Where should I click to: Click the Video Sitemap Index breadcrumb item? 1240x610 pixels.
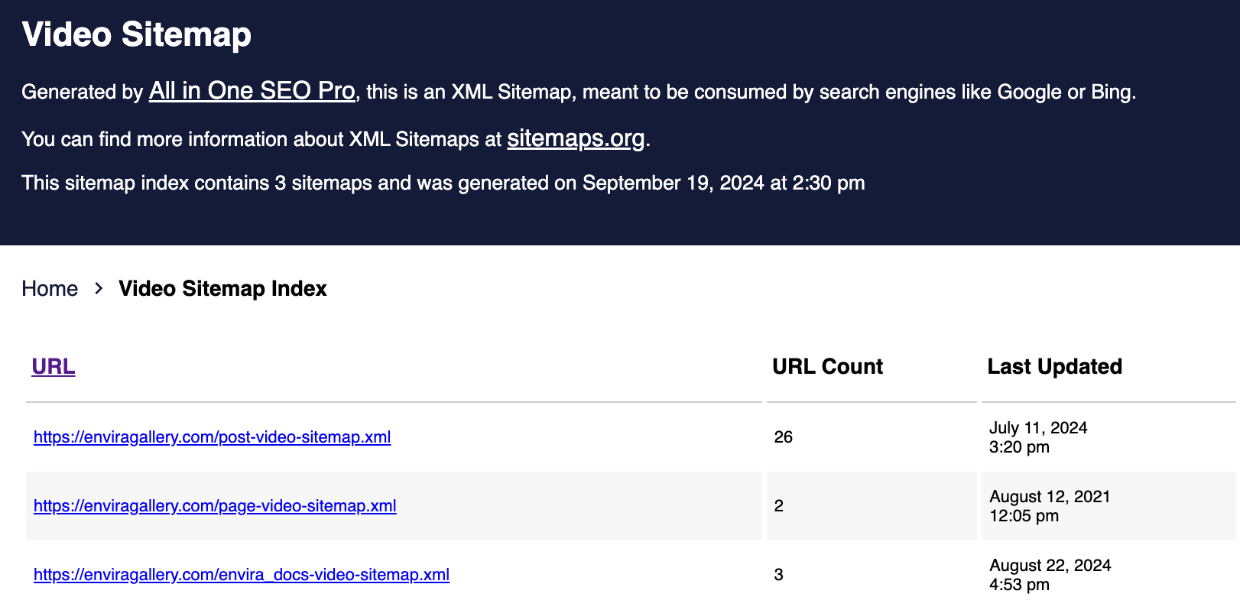[222, 289]
